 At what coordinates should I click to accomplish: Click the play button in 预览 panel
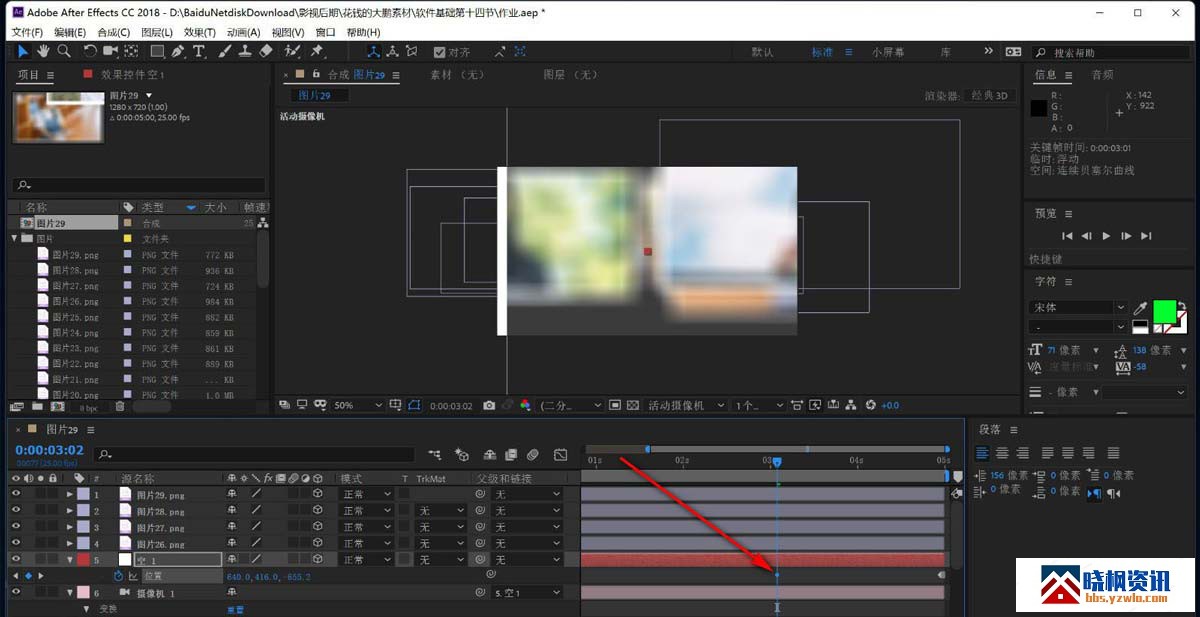[x=1106, y=236]
